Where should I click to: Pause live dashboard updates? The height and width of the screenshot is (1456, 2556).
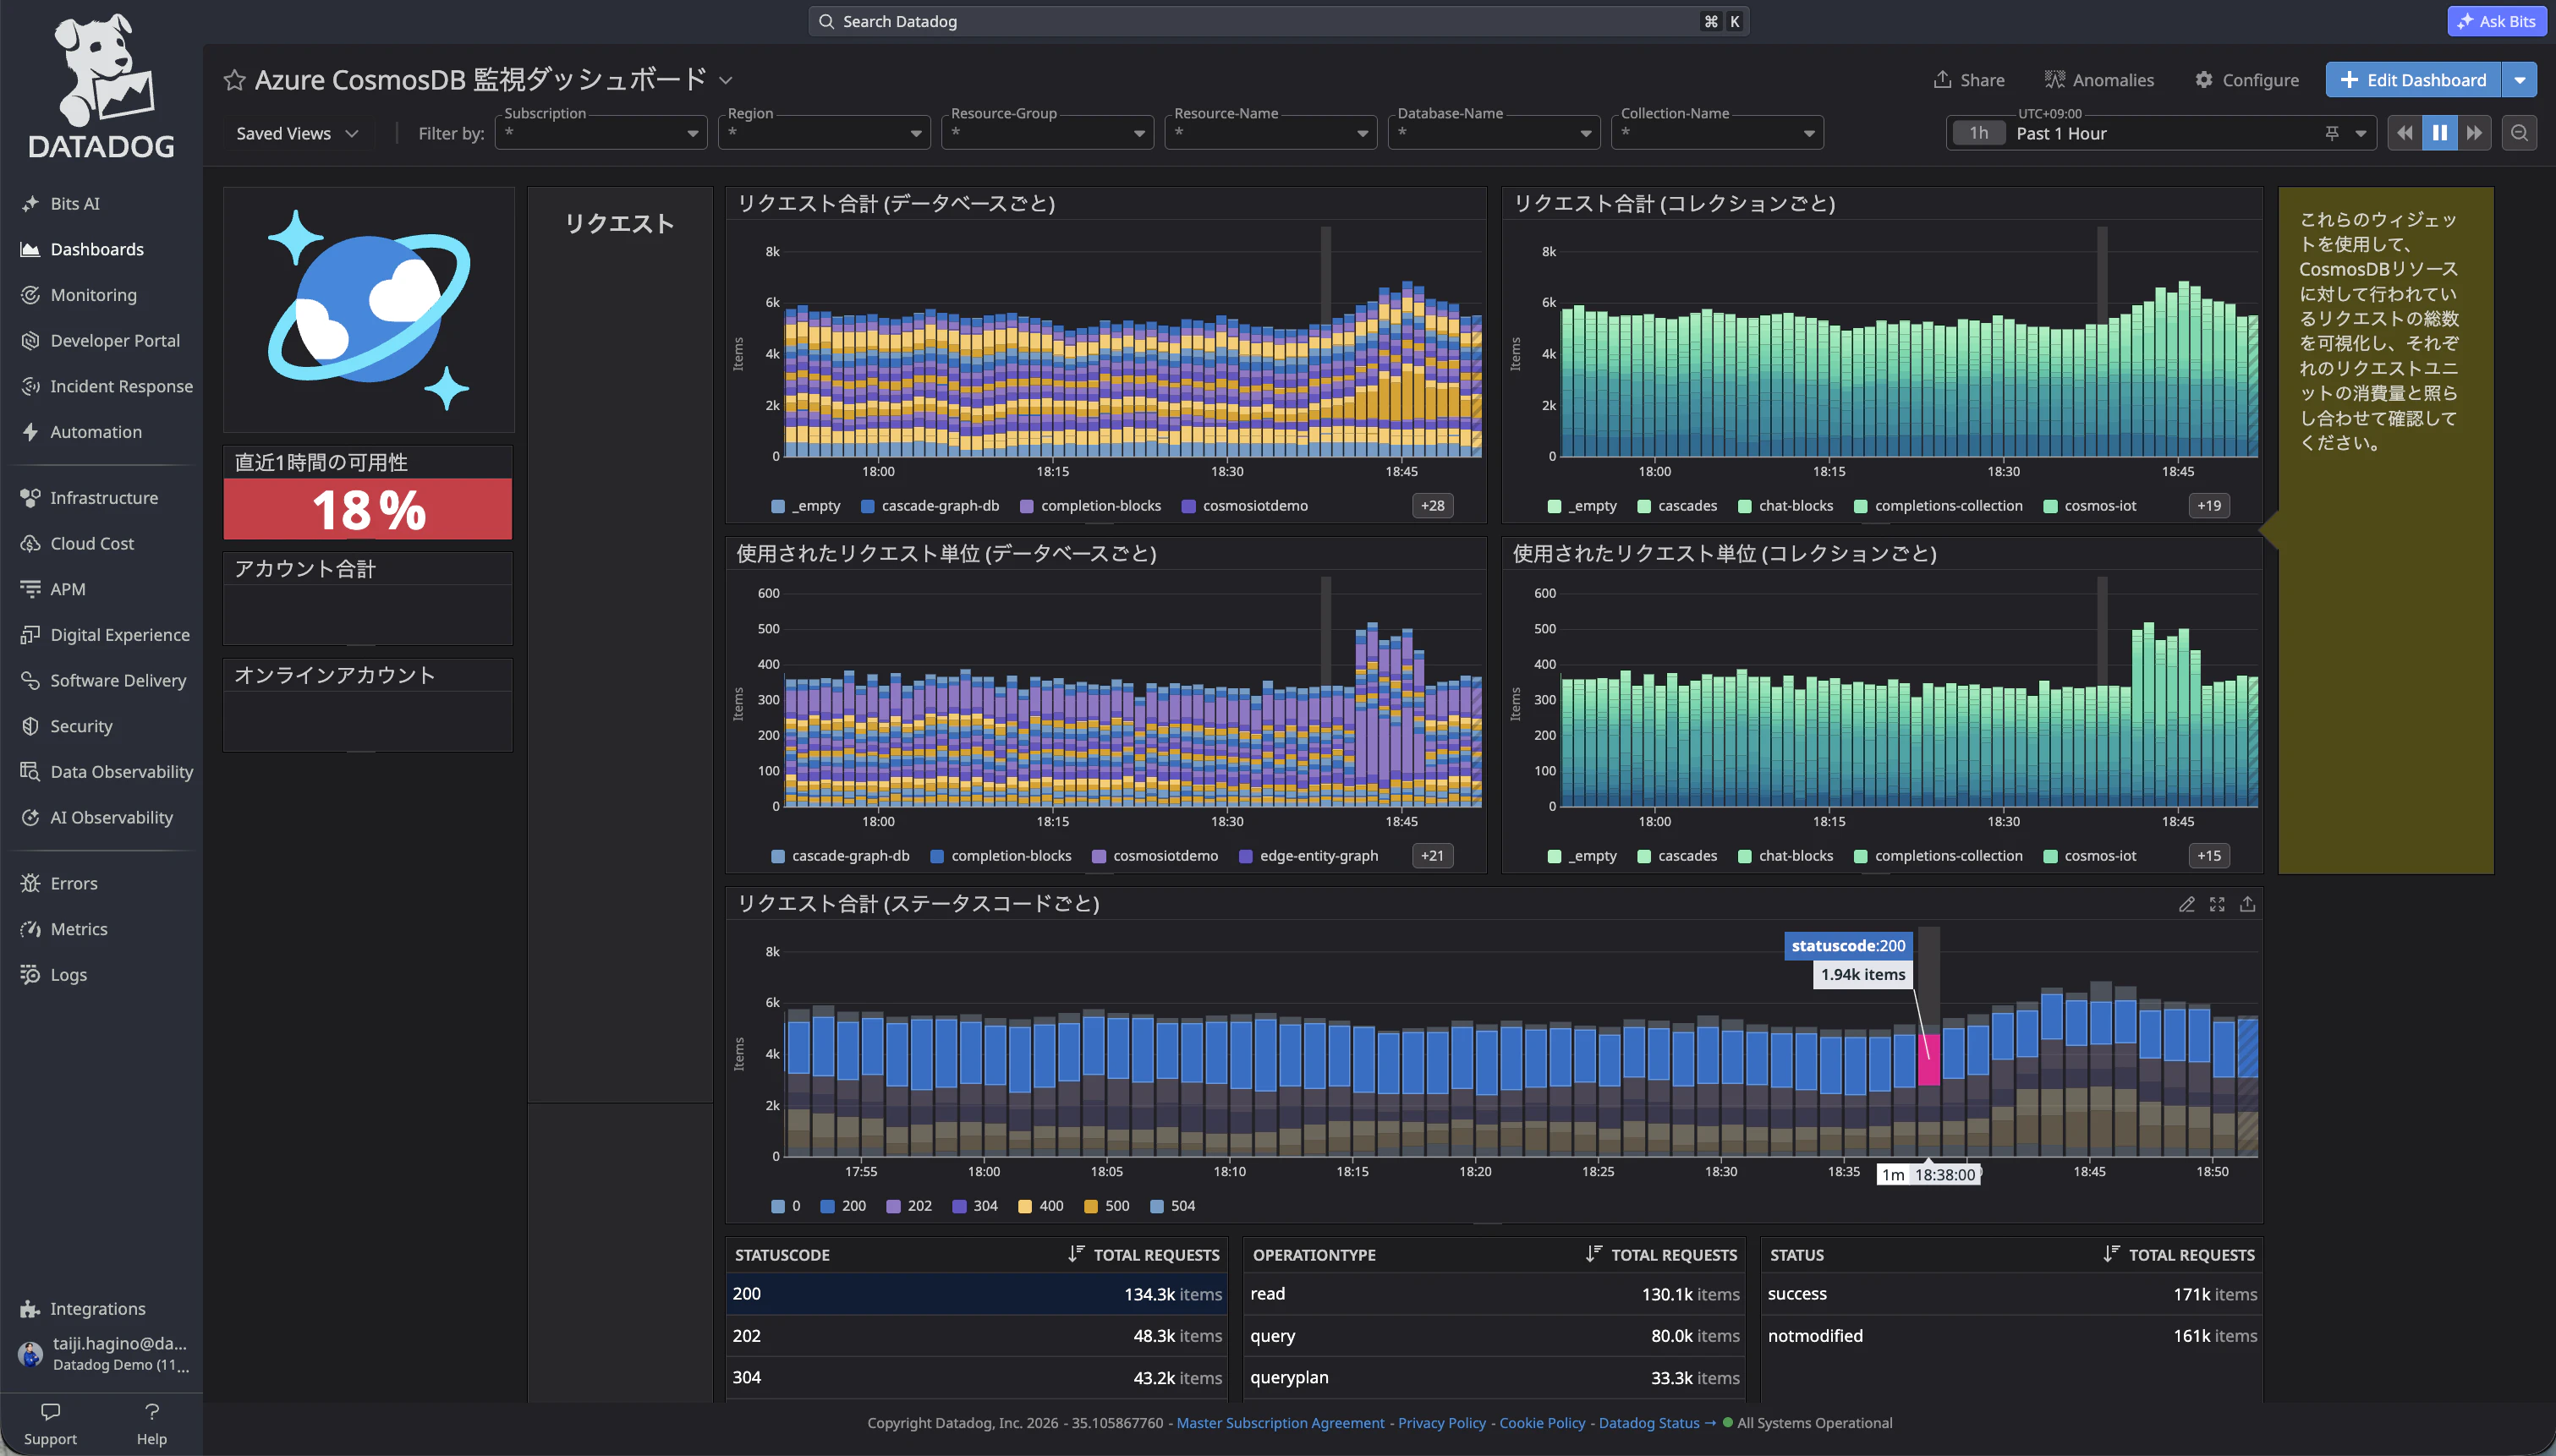[x=2440, y=133]
